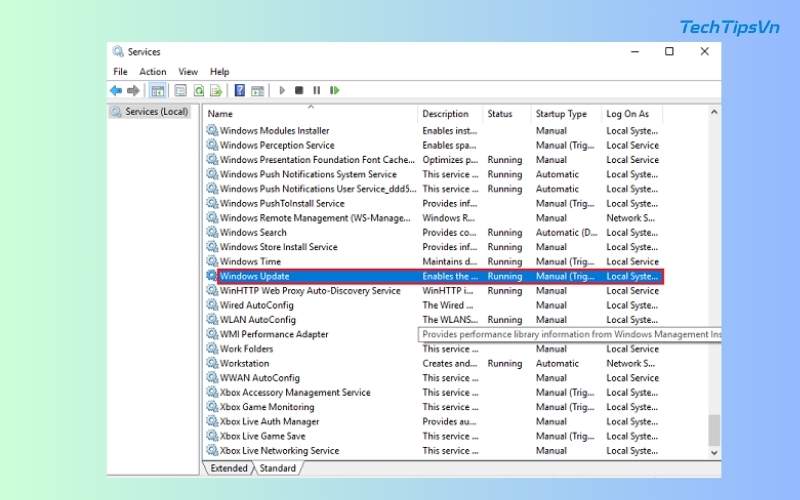
Task: Select Windows PushToInstall Service row
Action: click(x=434, y=203)
